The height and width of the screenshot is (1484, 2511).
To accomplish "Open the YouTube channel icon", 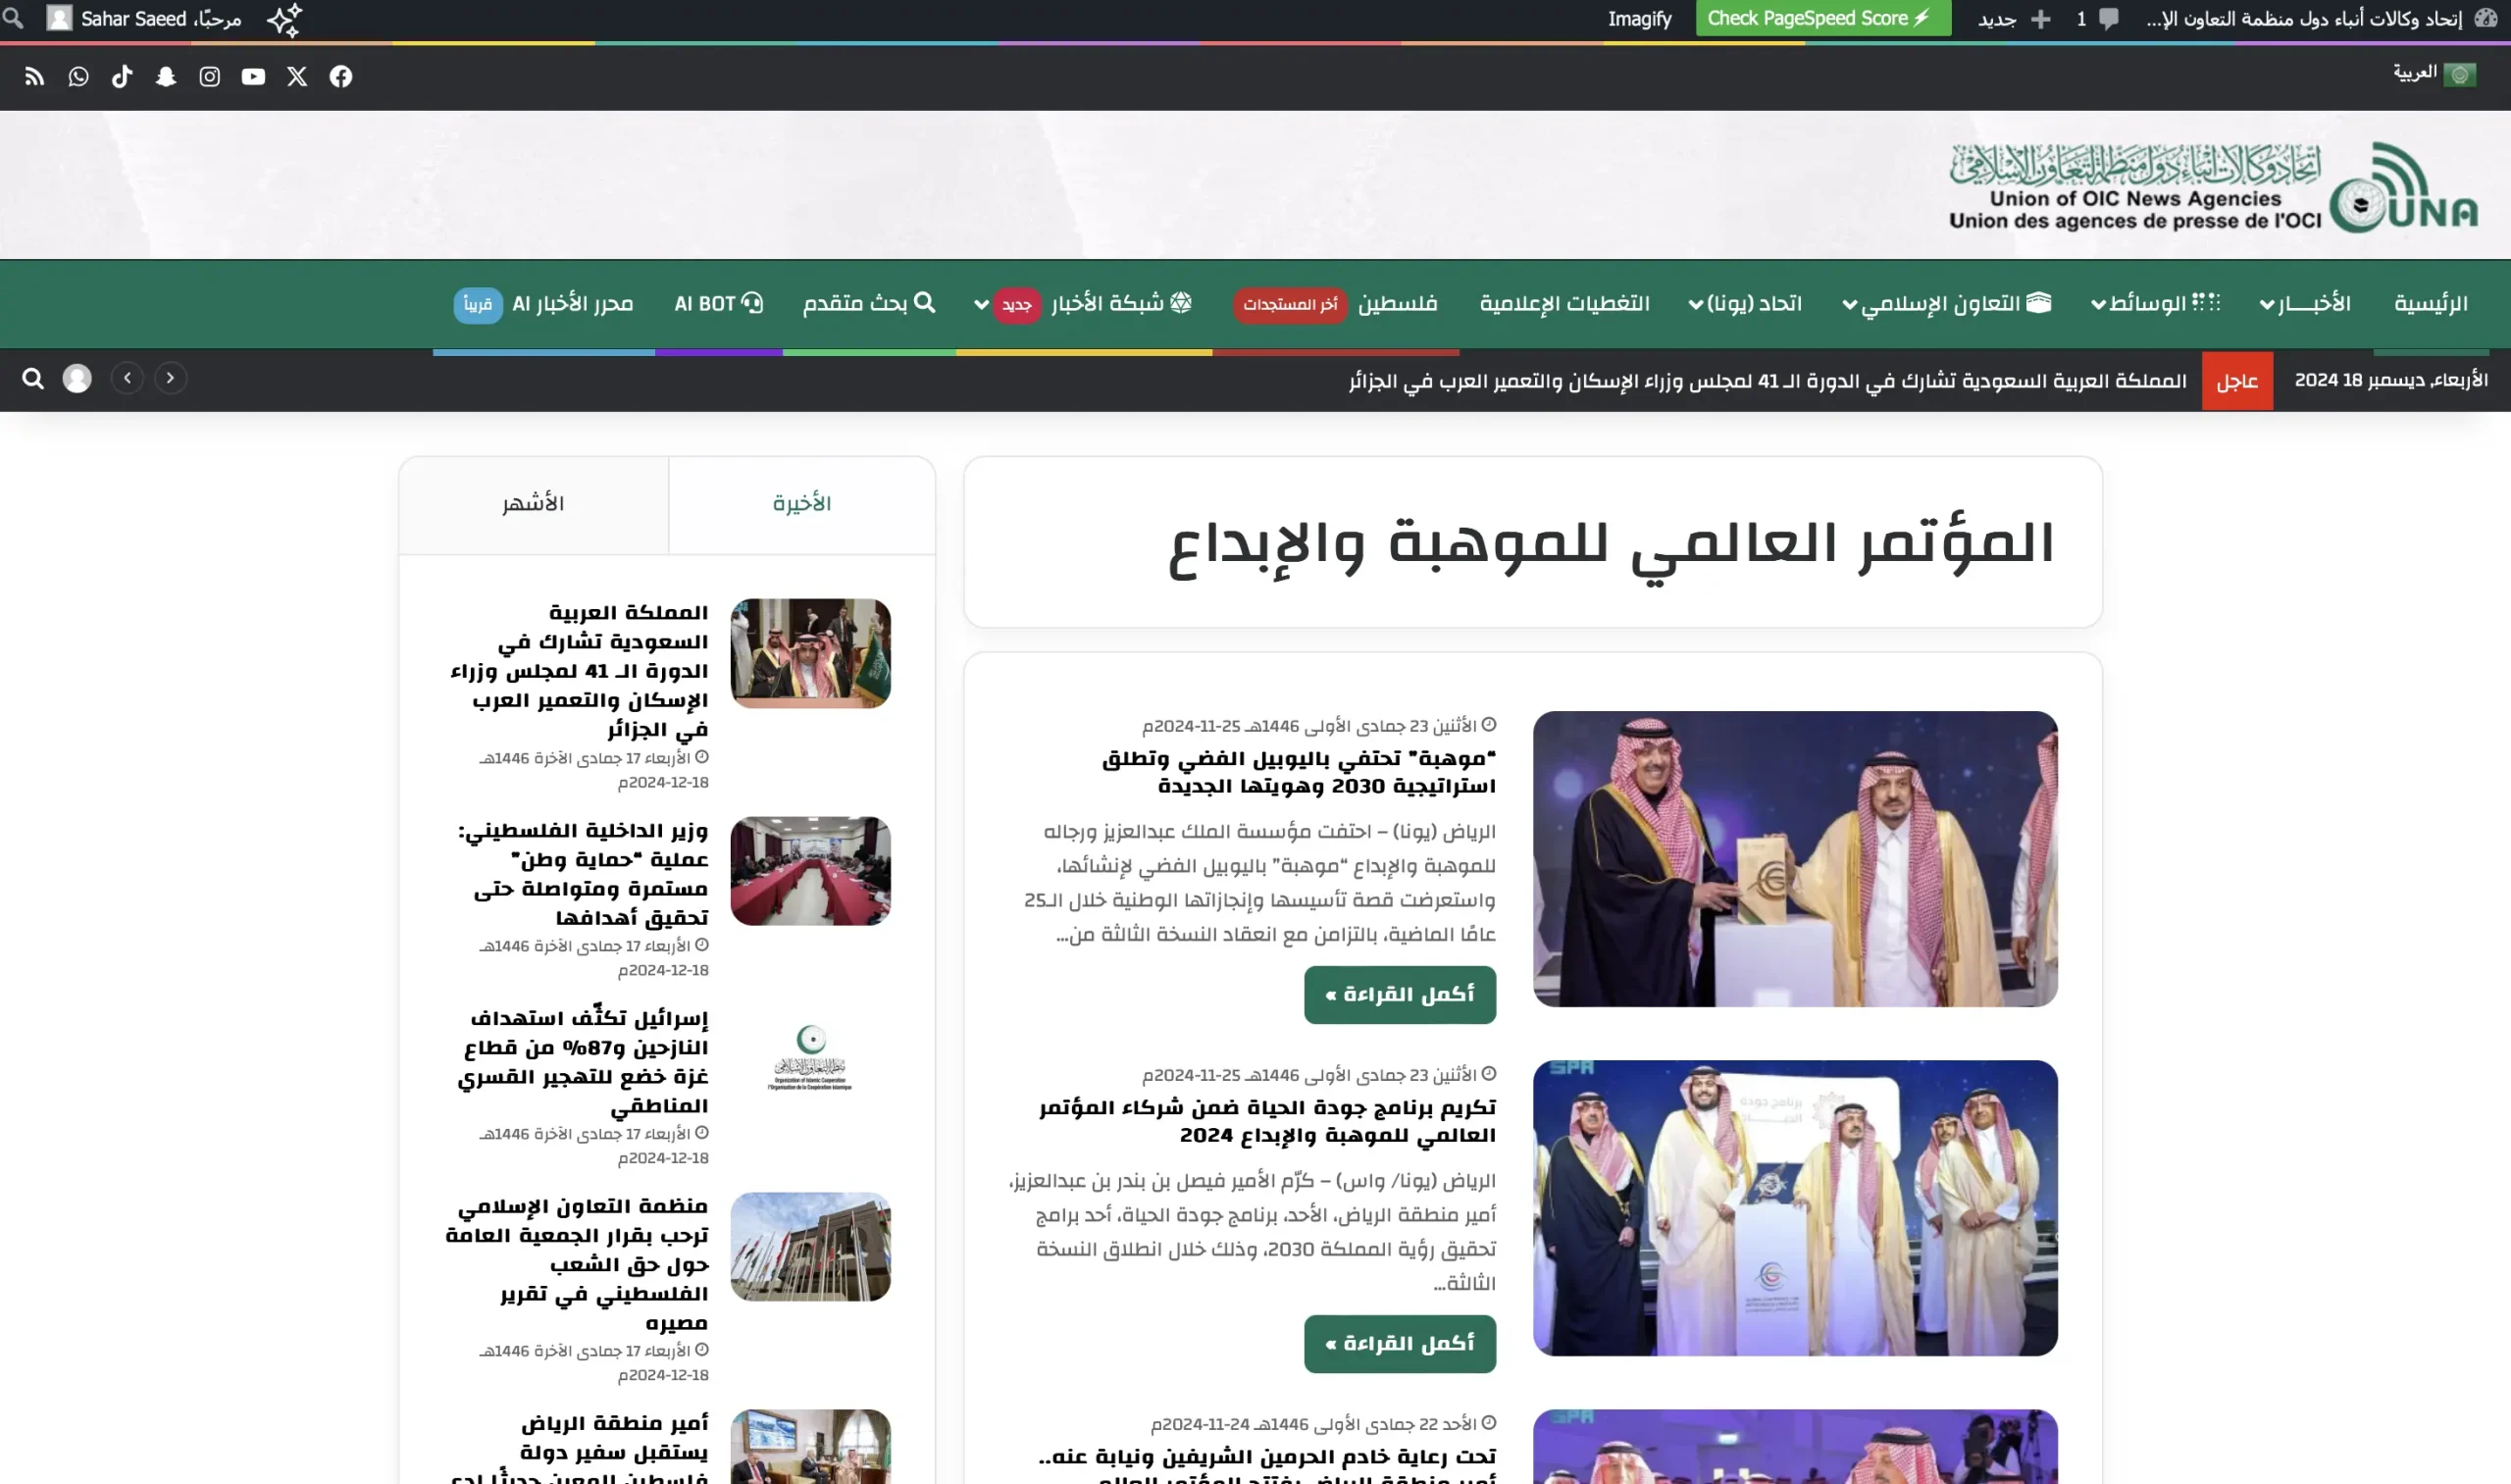I will 253,77.
